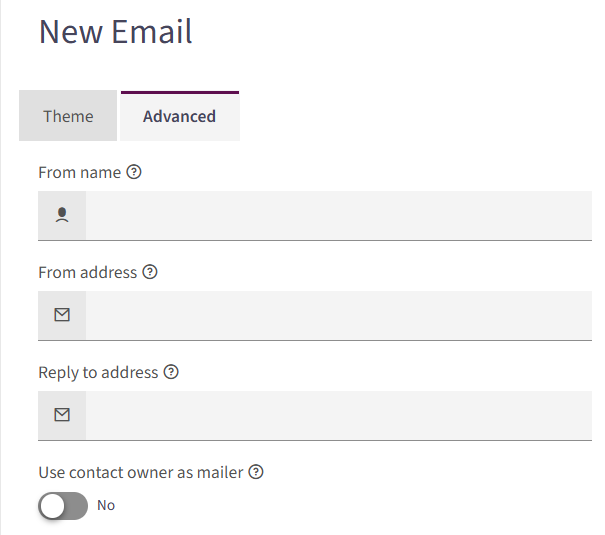
Task: Click the Reply to address help icon
Action: pos(171,372)
